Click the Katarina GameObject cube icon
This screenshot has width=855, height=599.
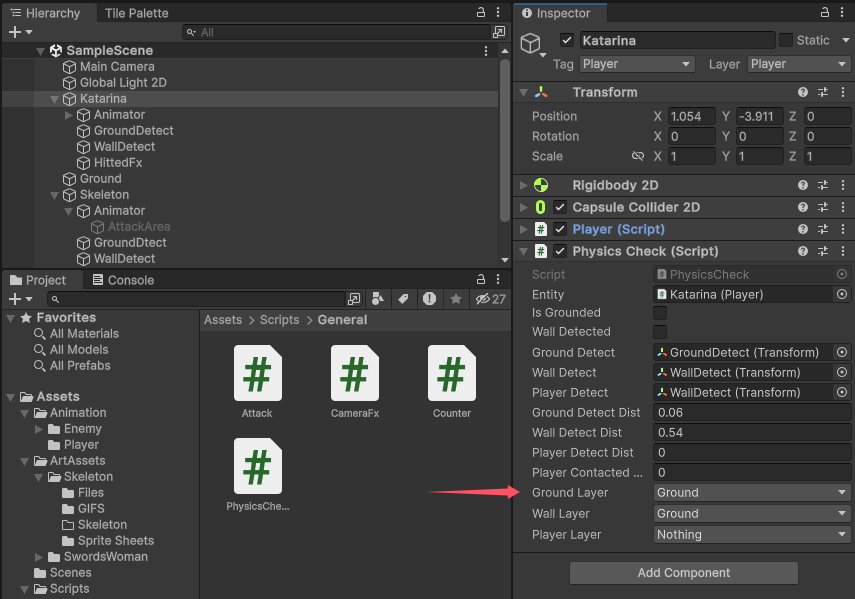coord(531,43)
